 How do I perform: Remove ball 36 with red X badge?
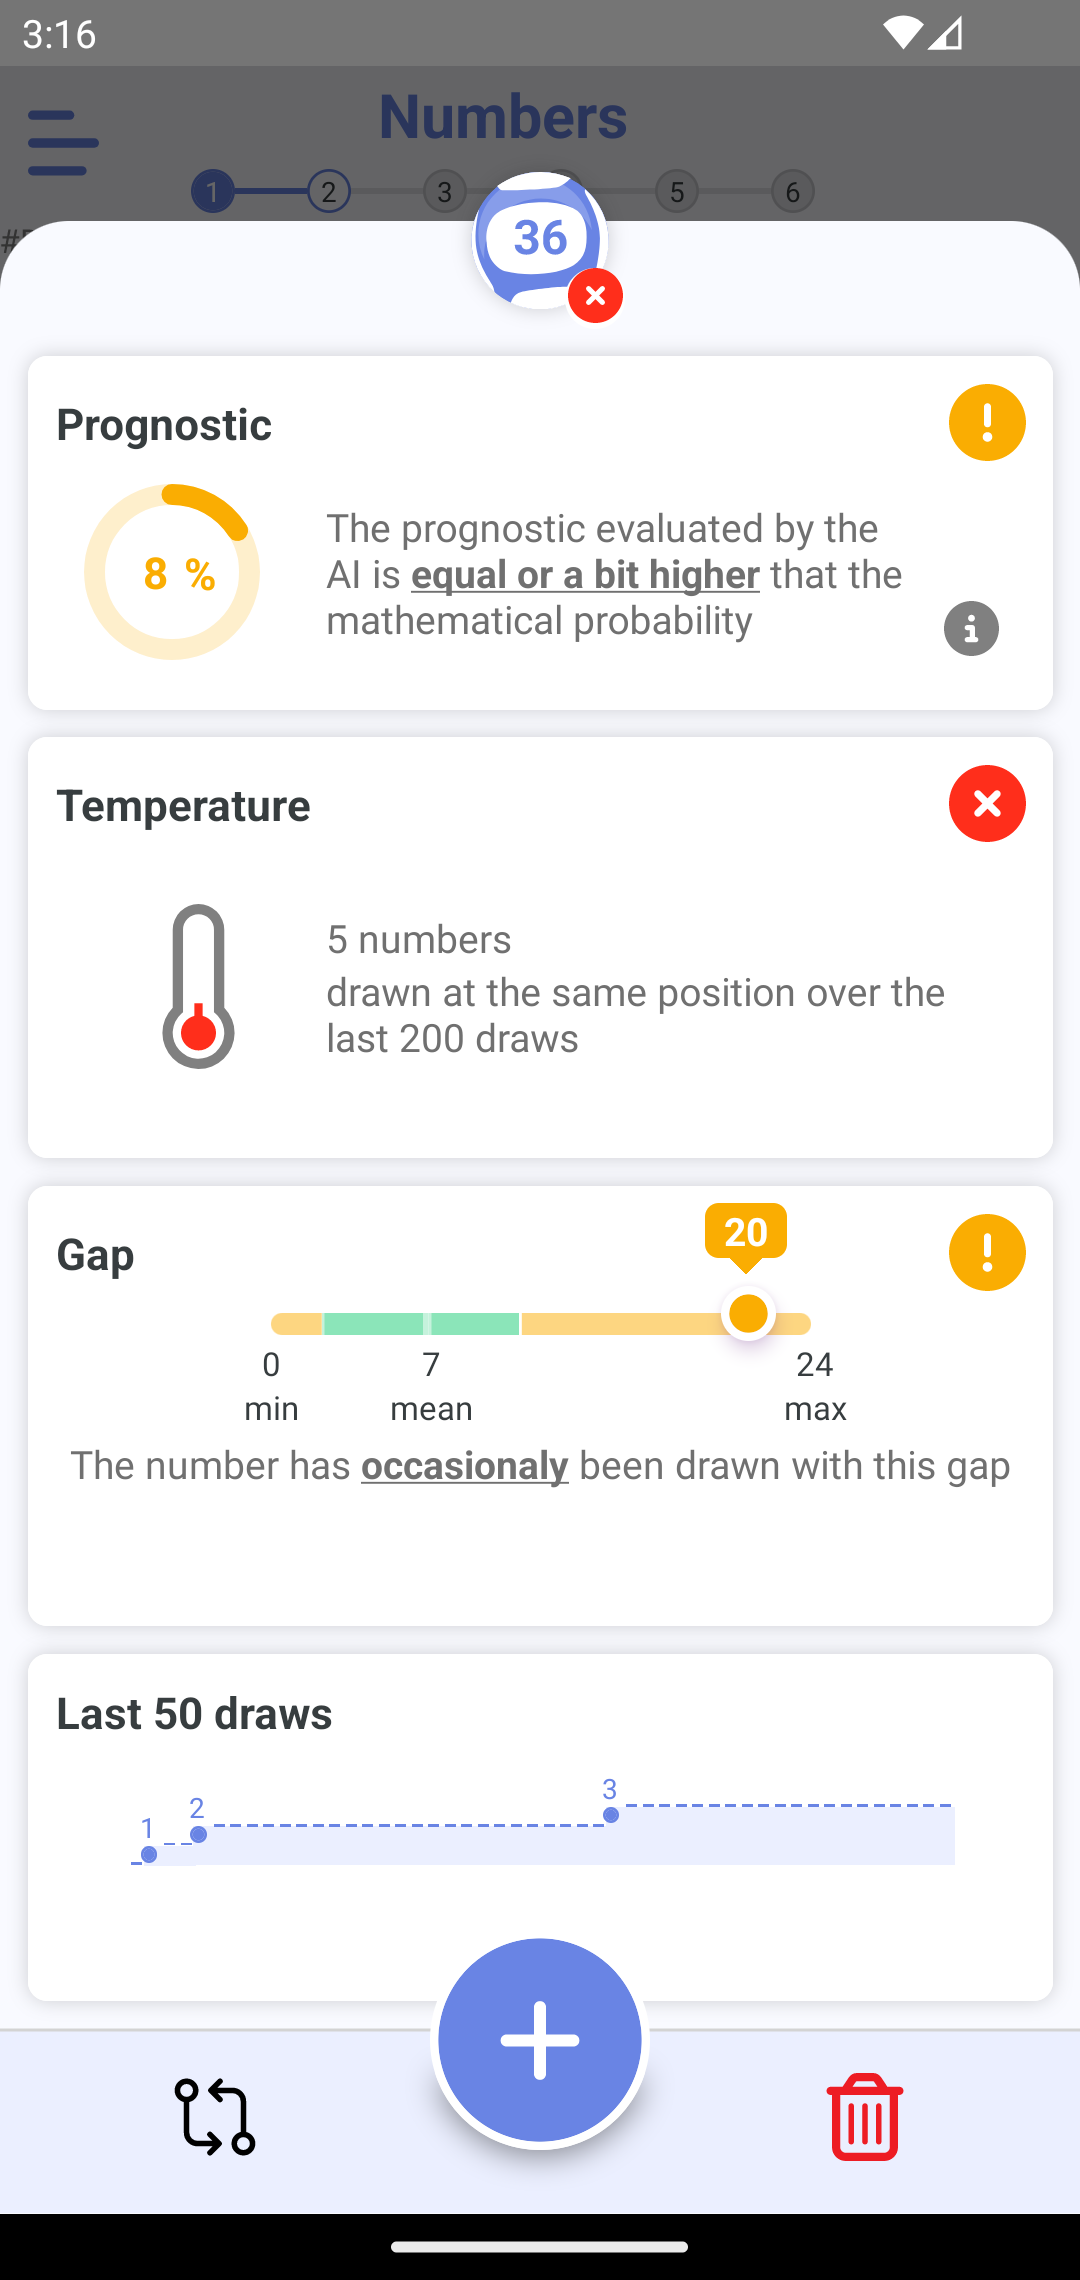coord(595,295)
